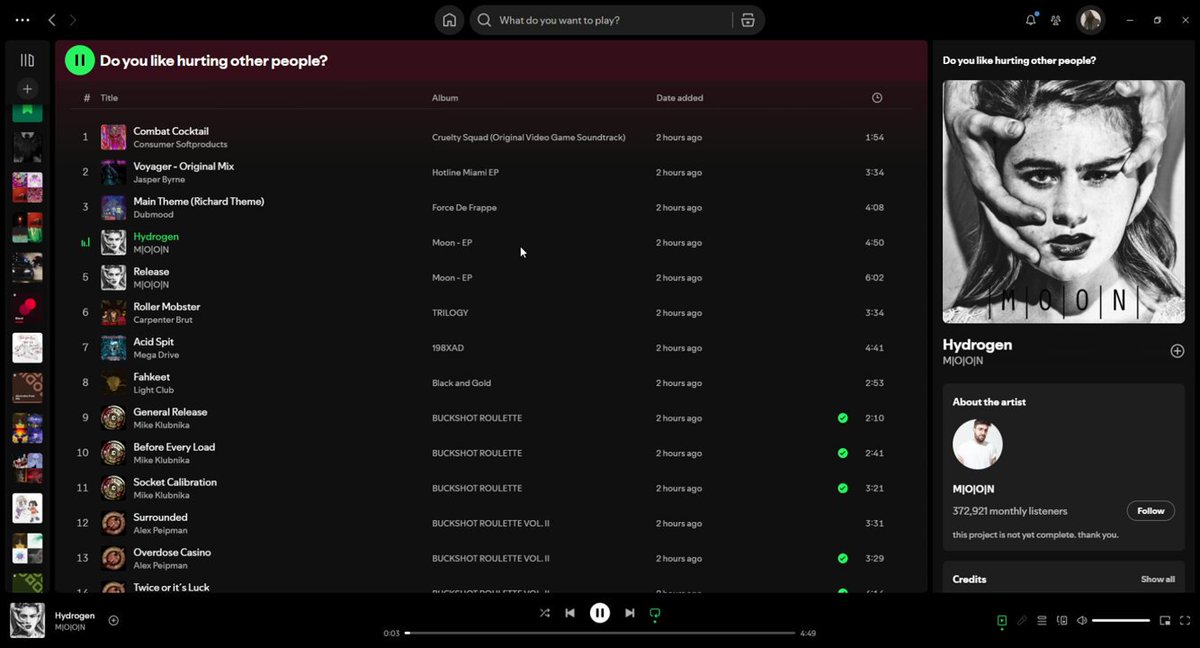Open the M|O|O|N album cover in side panel
Viewport: 1200px width, 648px height.
coord(1064,202)
